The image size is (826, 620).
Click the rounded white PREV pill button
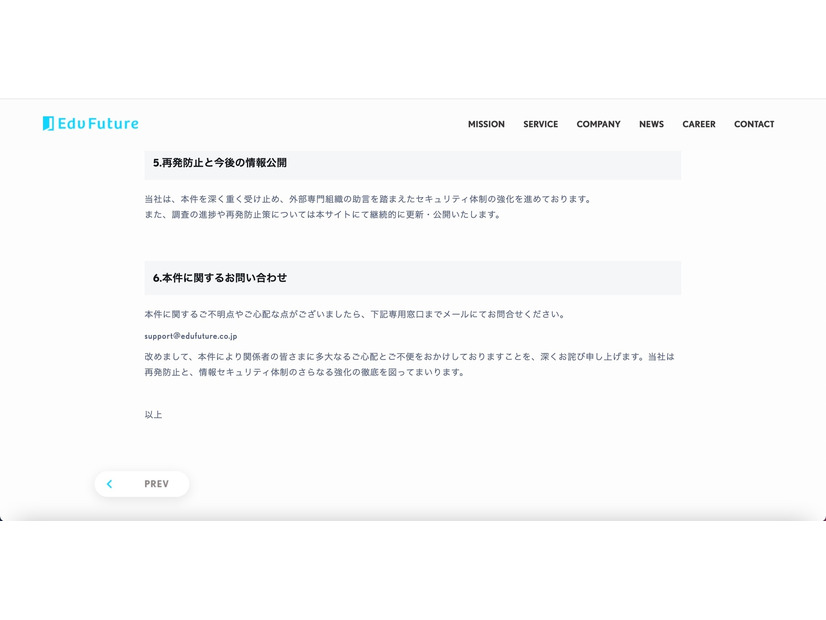[142, 484]
